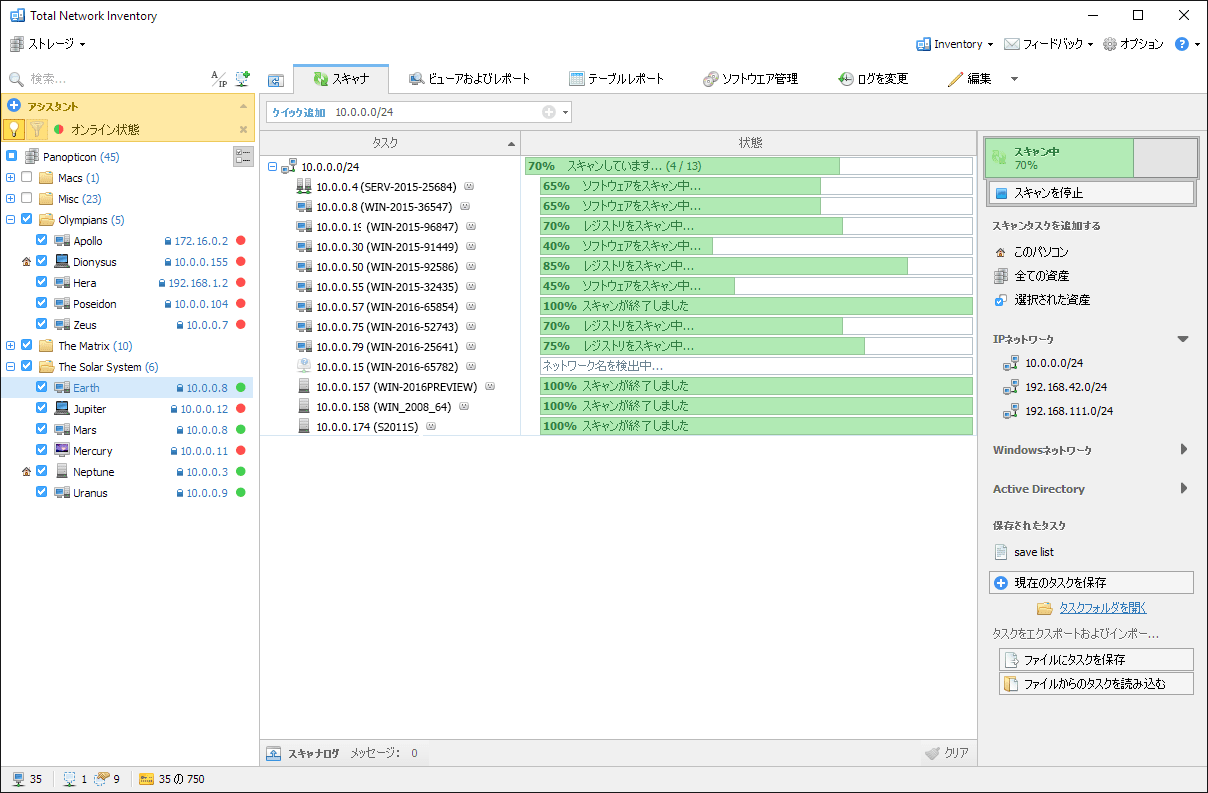Click the scanner log expand icon
The image size is (1208, 793).
[x=273, y=754]
